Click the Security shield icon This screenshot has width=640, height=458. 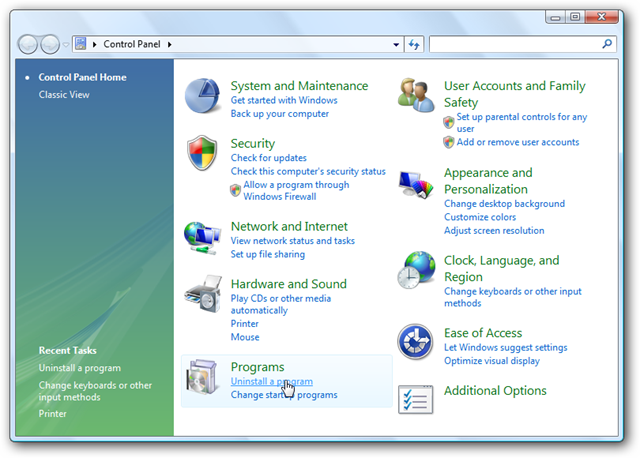(203, 154)
